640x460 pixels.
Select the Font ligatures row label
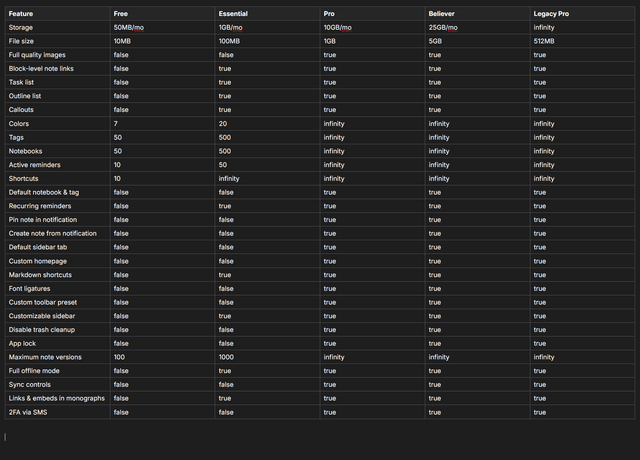pyautogui.click(x=30, y=288)
